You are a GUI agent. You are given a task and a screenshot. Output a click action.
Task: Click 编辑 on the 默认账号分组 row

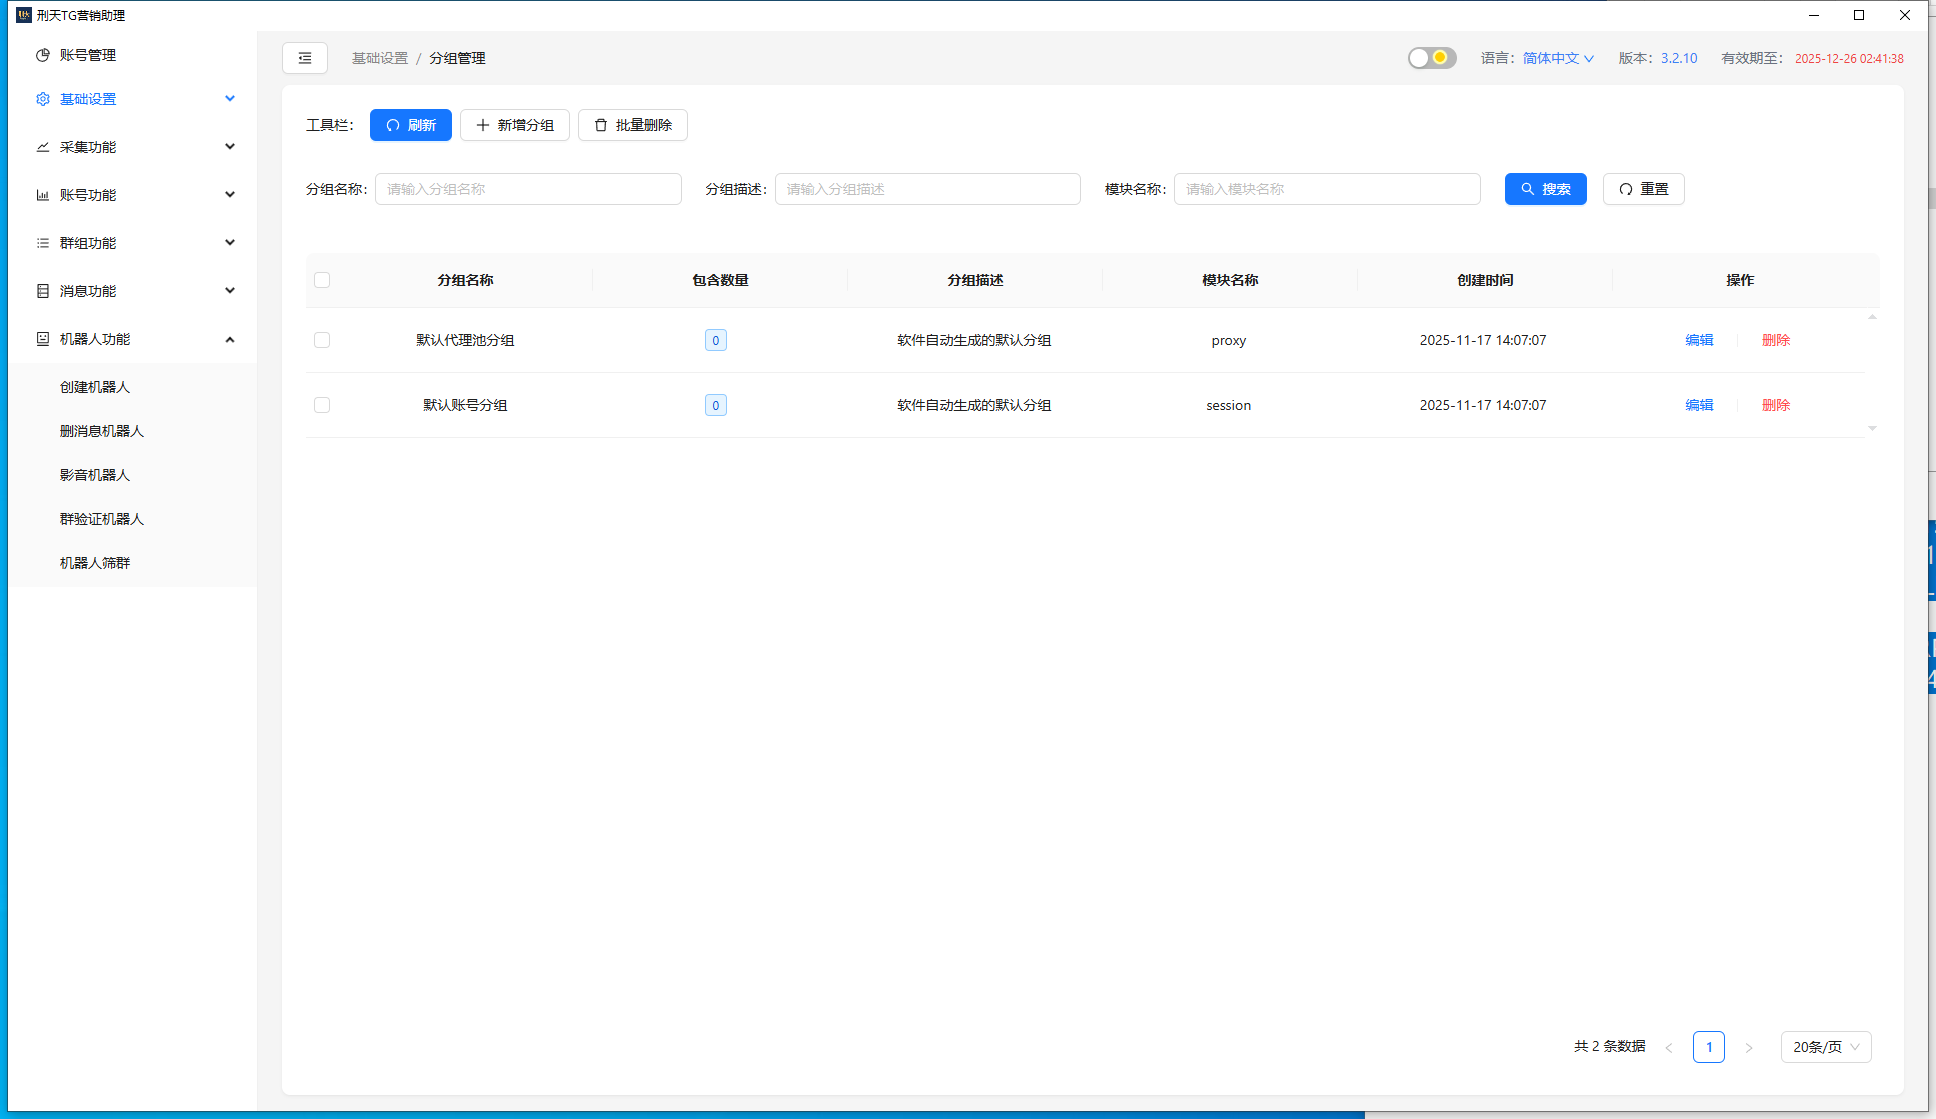tap(1698, 405)
